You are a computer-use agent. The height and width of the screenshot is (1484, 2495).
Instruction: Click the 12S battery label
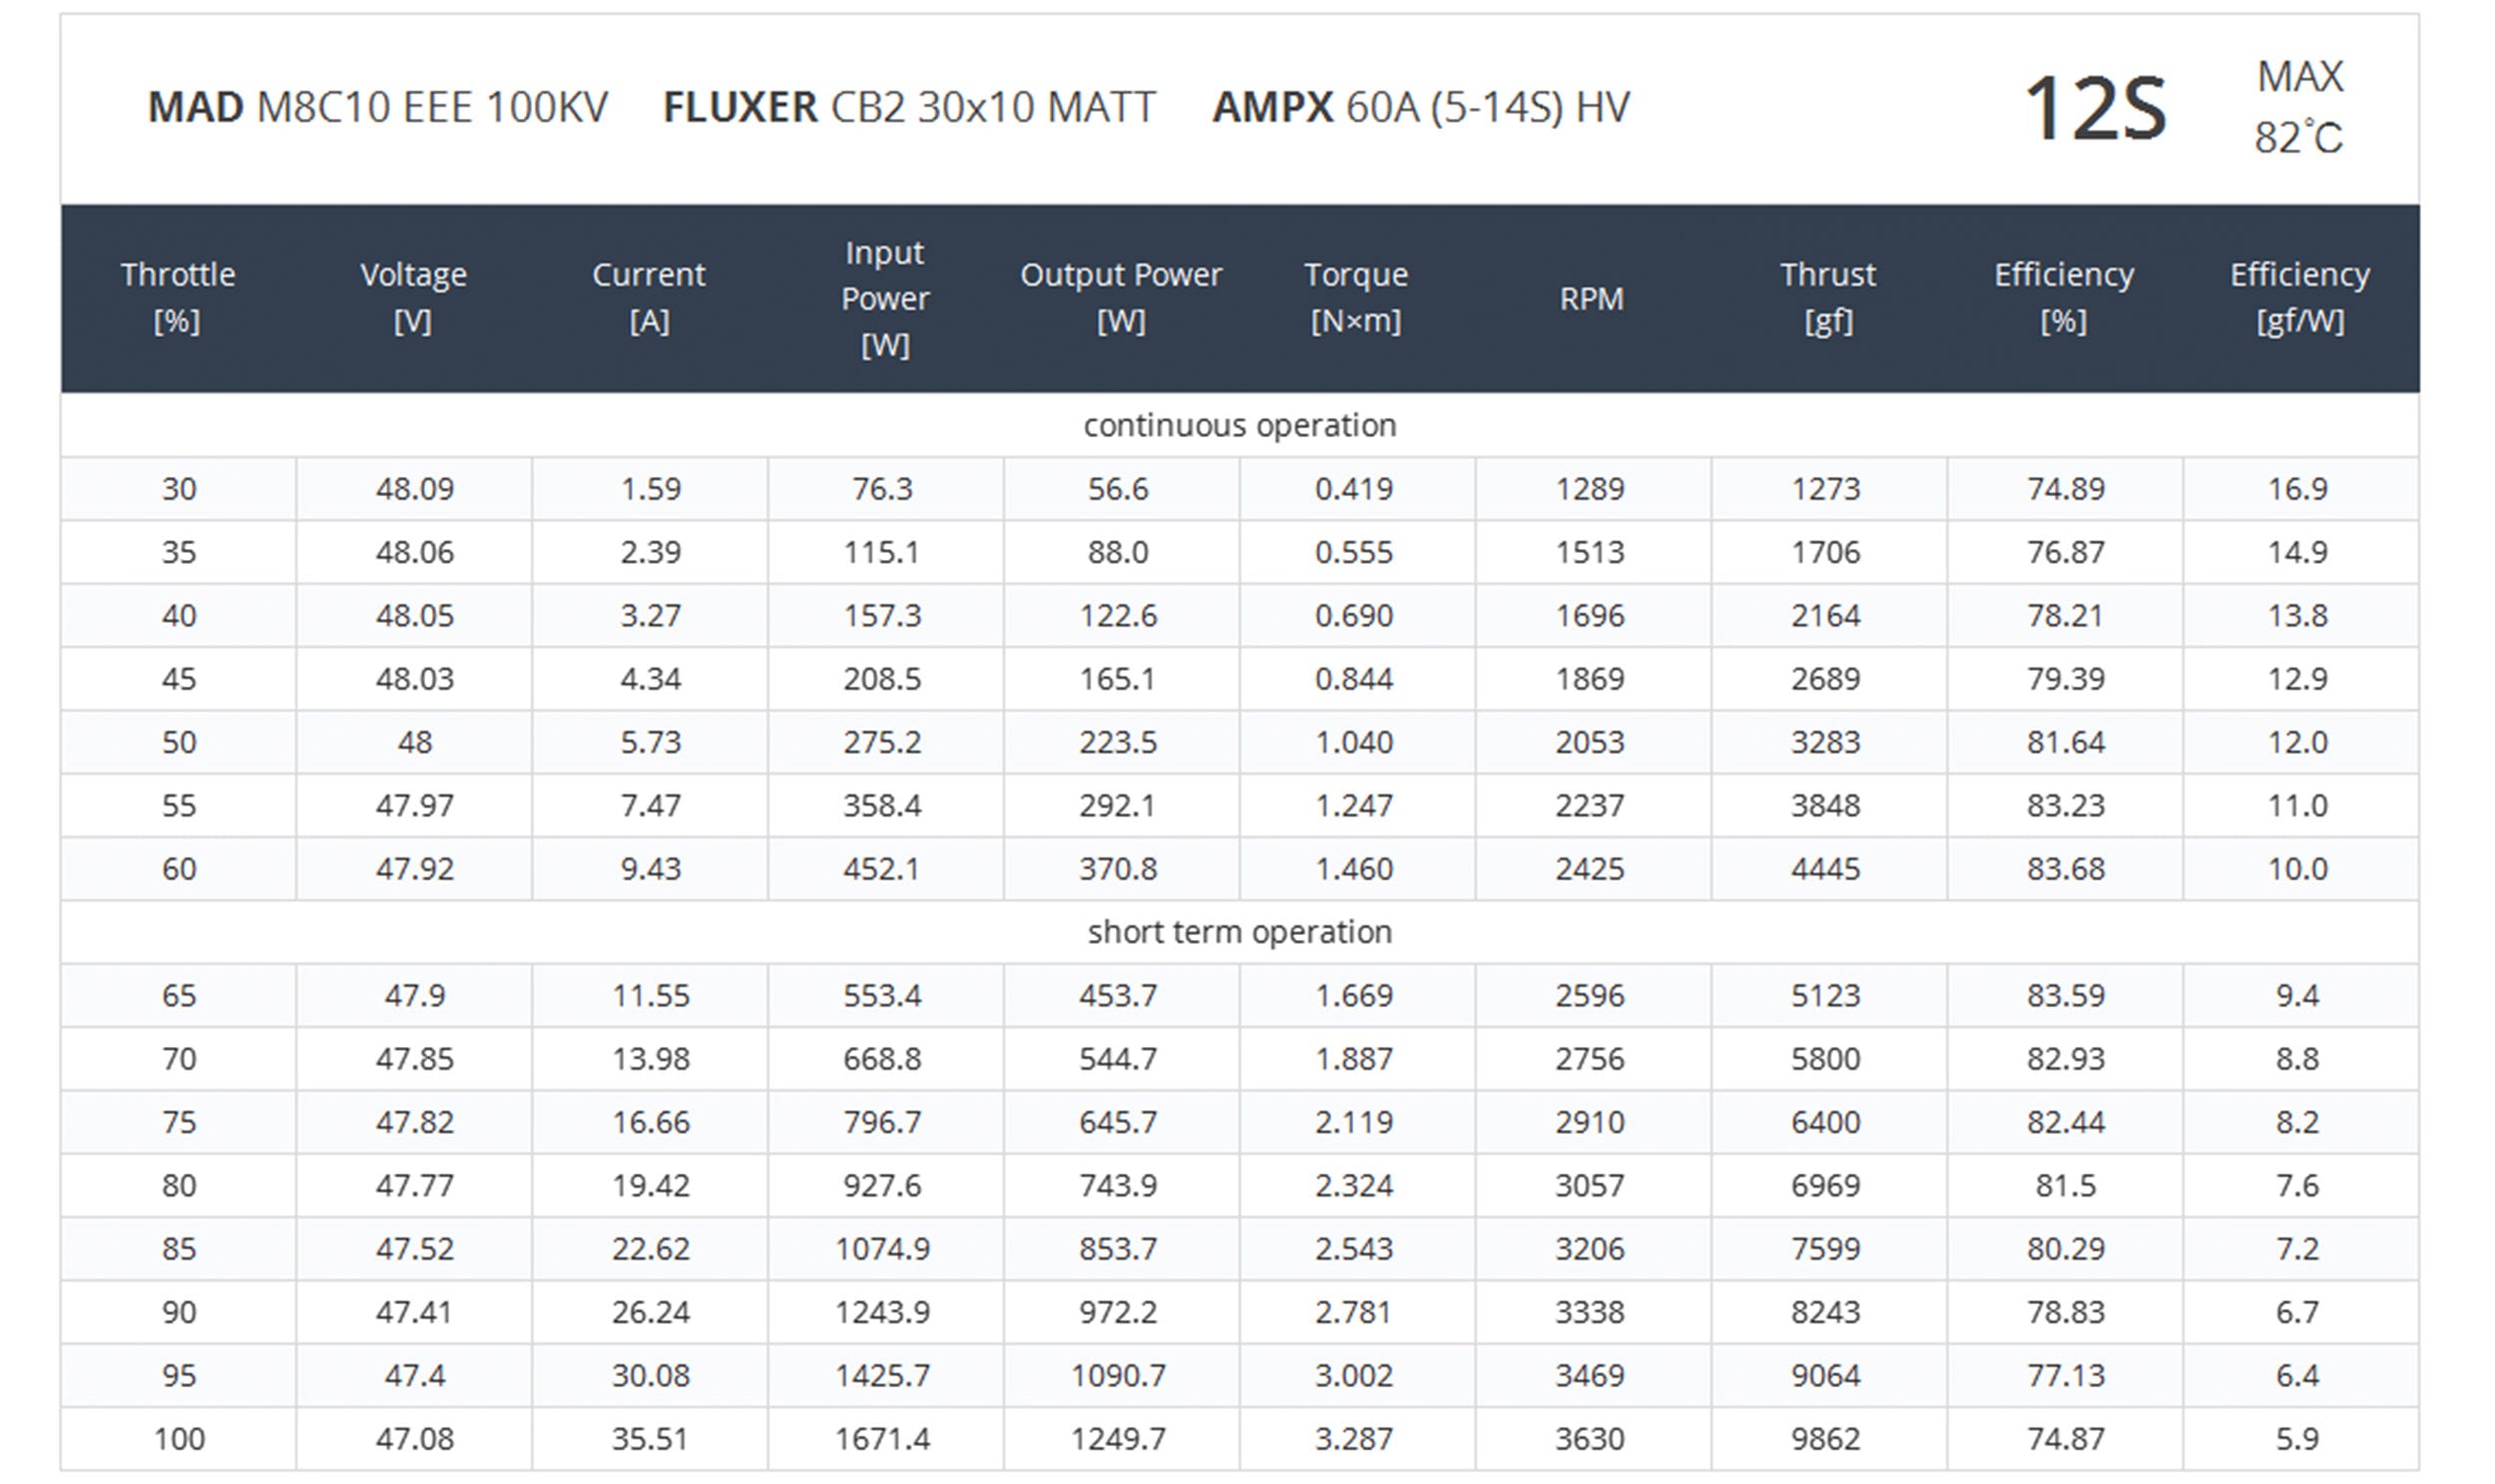coord(2095,108)
